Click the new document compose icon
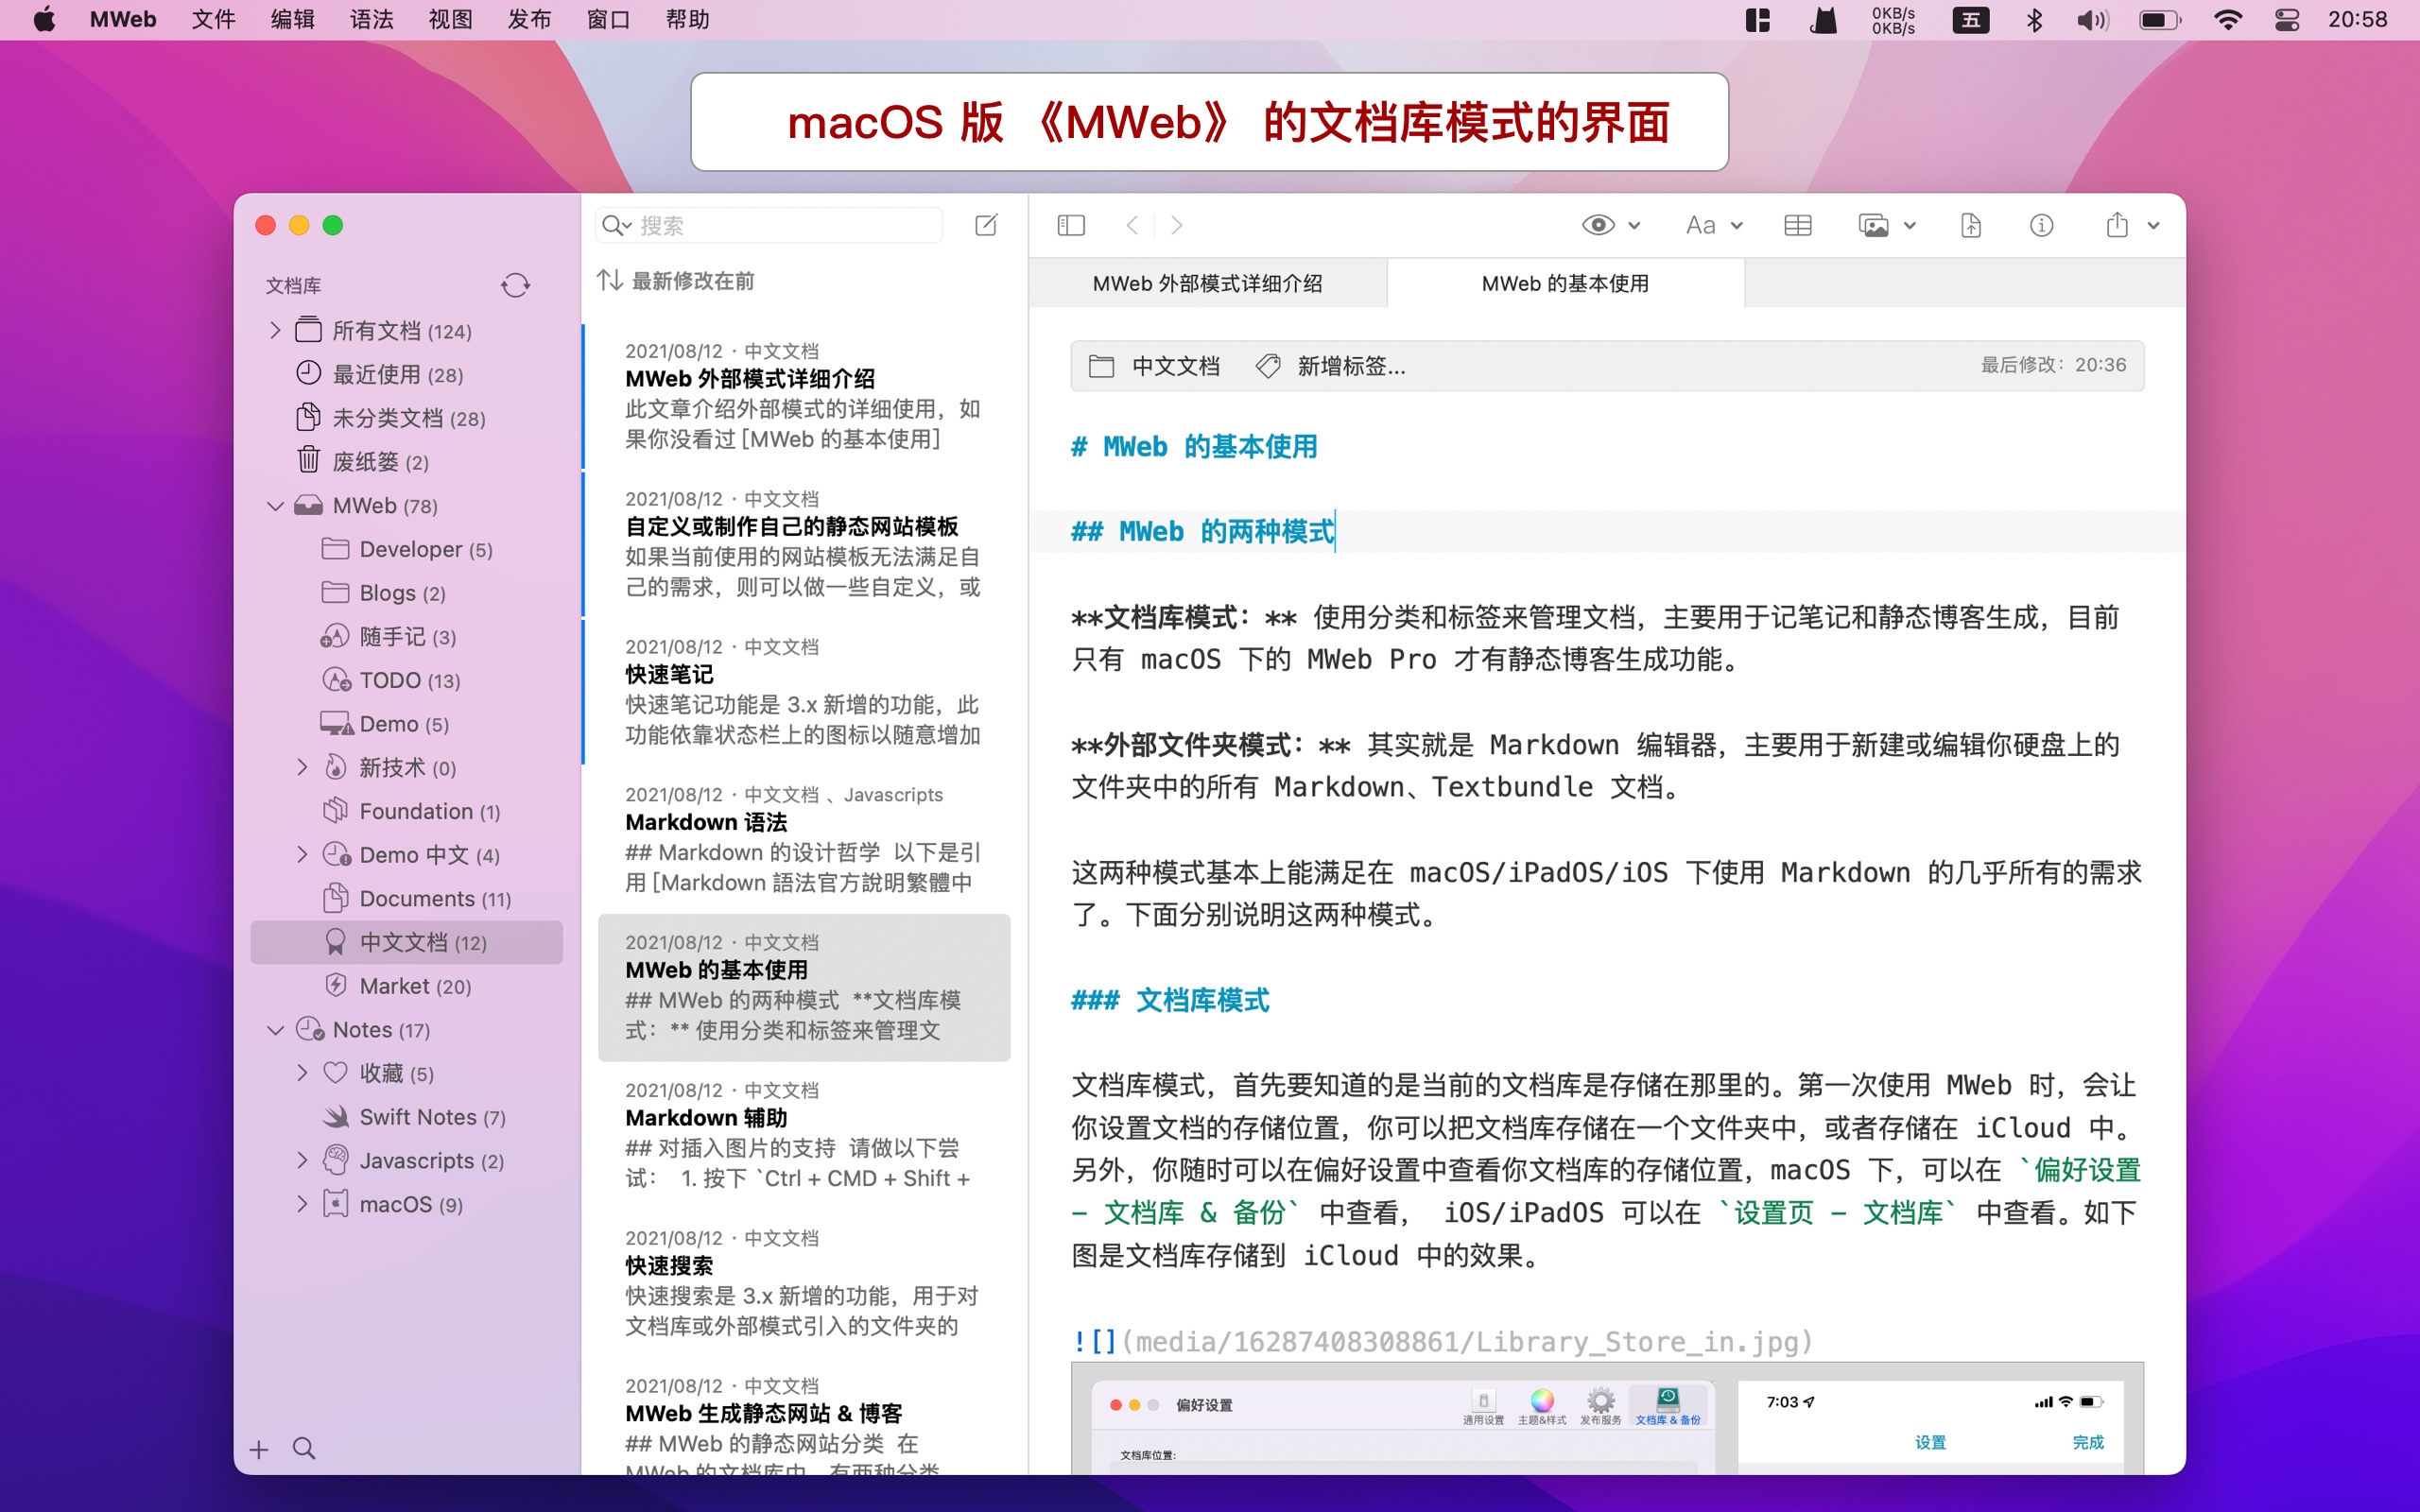Image resolution: width=2420 pixels, height=1512 pixels. tap(986, 225)
